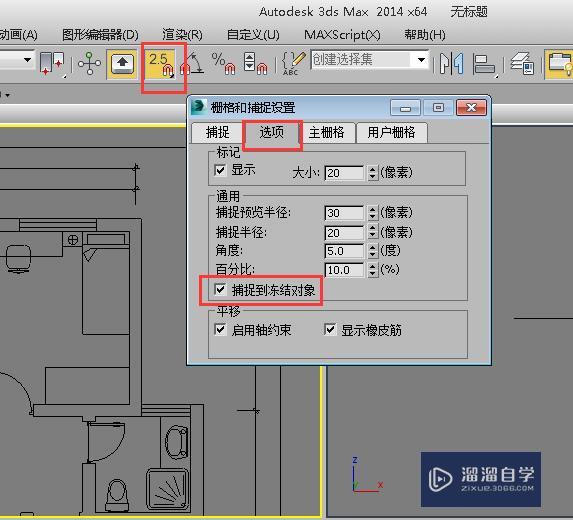Click the 百分比 value field
The image size is (573, 520).
344,270
